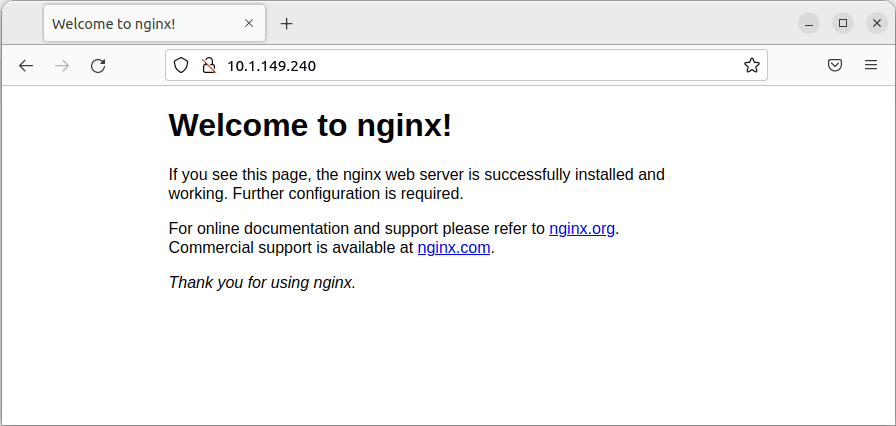The image size is (896, 426).
Task: Click the forward navigation arrow
Action: coord(62,66)
